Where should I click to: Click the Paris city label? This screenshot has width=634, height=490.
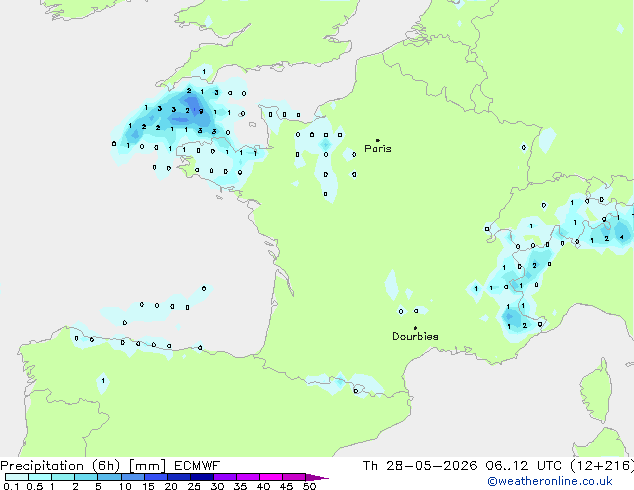tap(378, 149)
